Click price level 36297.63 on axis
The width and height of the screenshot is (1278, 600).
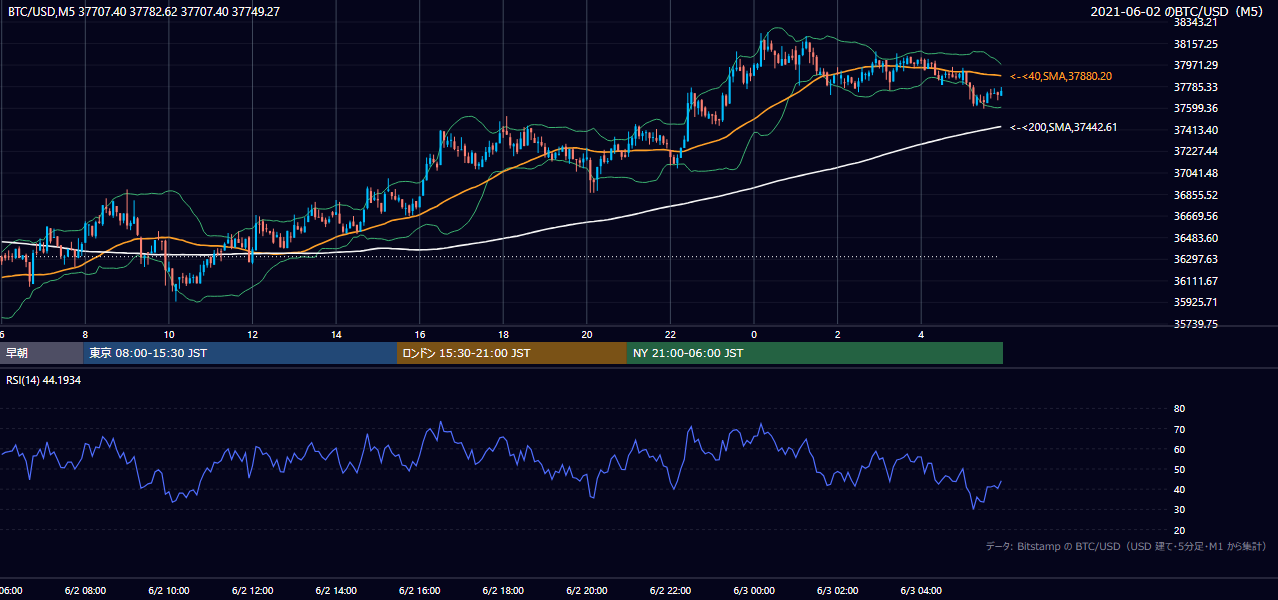[1196, 259]
